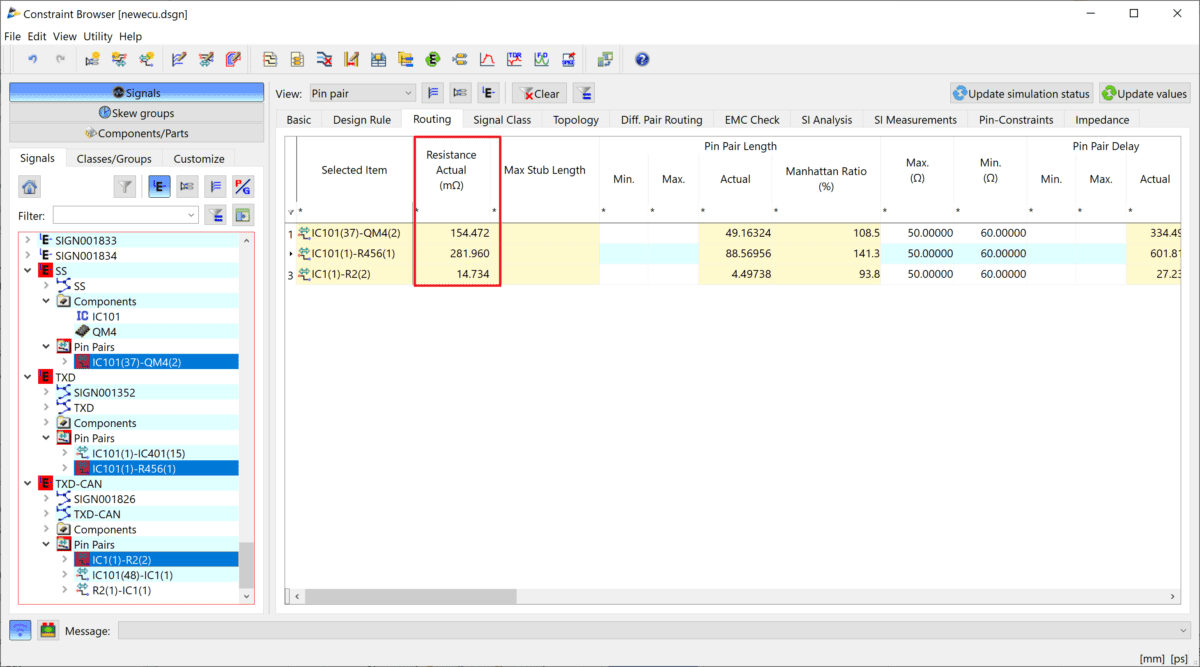The image size is (1200, 667).
Task: Toggle the highlighted E-net button in Signals panel
Action: pos(159,186)
